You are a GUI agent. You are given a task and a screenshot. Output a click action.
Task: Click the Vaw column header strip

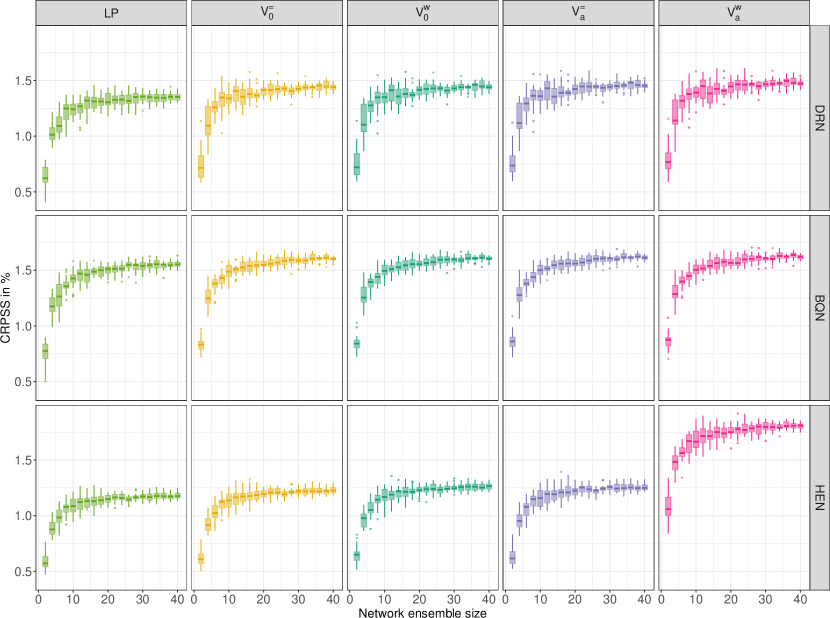(x=734, y=13)
